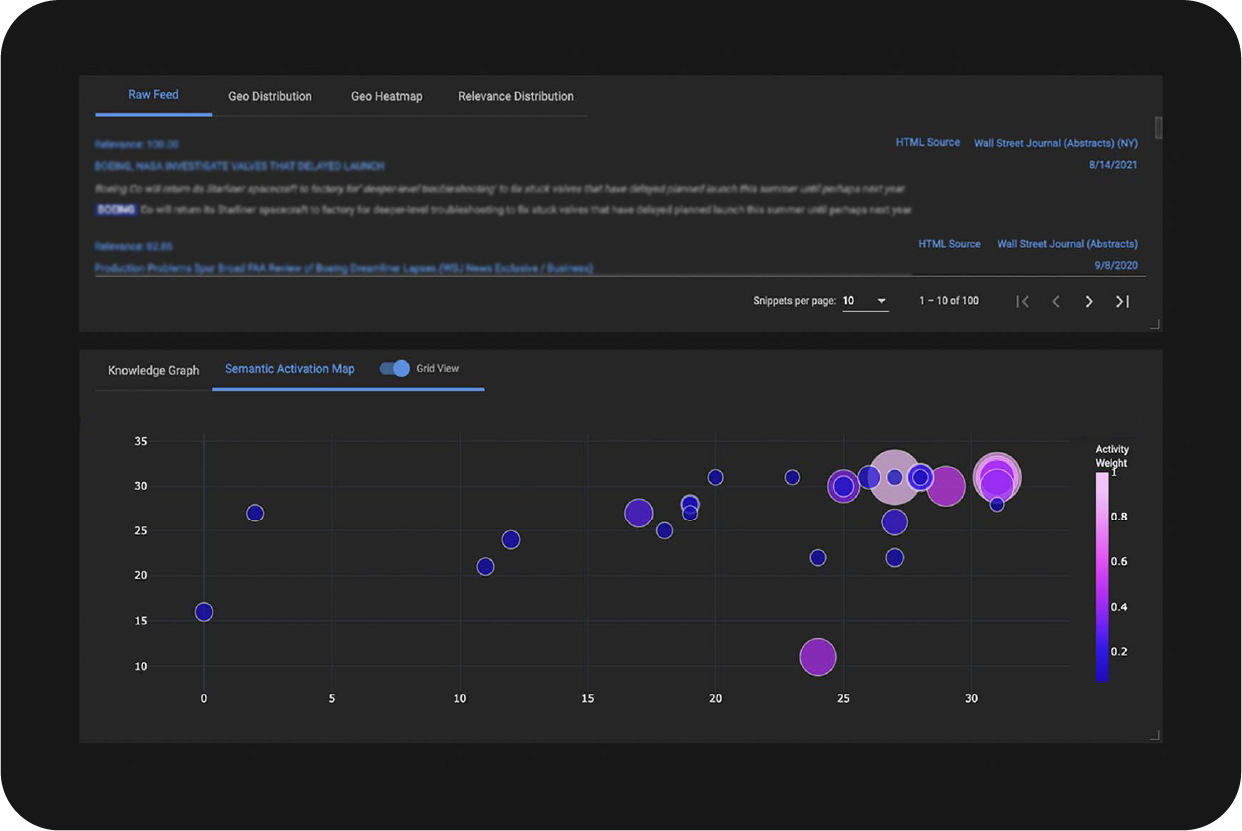Viewport: 1242px width, 831px height.
Task: Go to the next page of snippets
Action: click(x=1089, y=301)
